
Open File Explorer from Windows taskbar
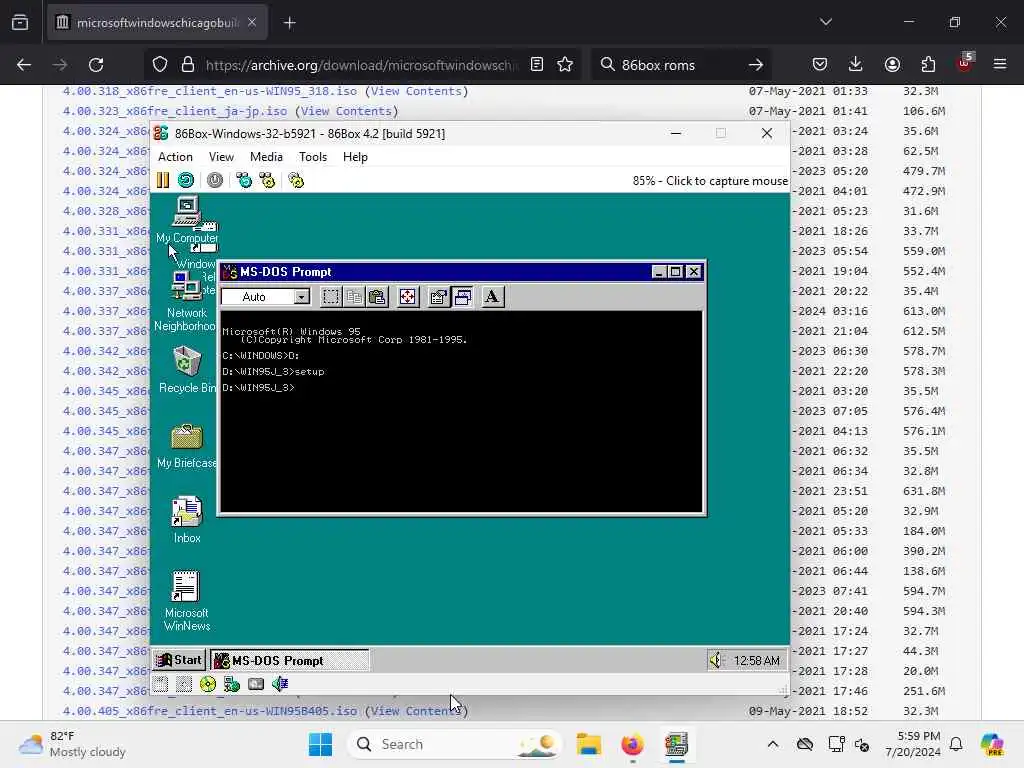588,744
